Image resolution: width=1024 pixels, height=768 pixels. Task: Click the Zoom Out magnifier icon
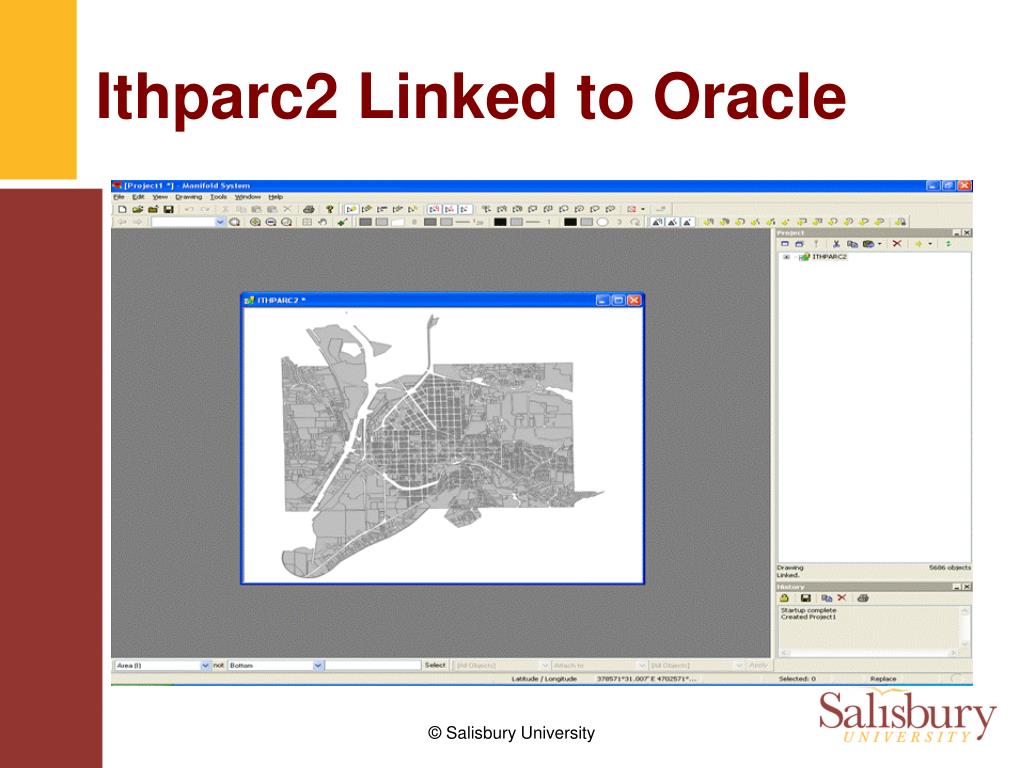270,222
